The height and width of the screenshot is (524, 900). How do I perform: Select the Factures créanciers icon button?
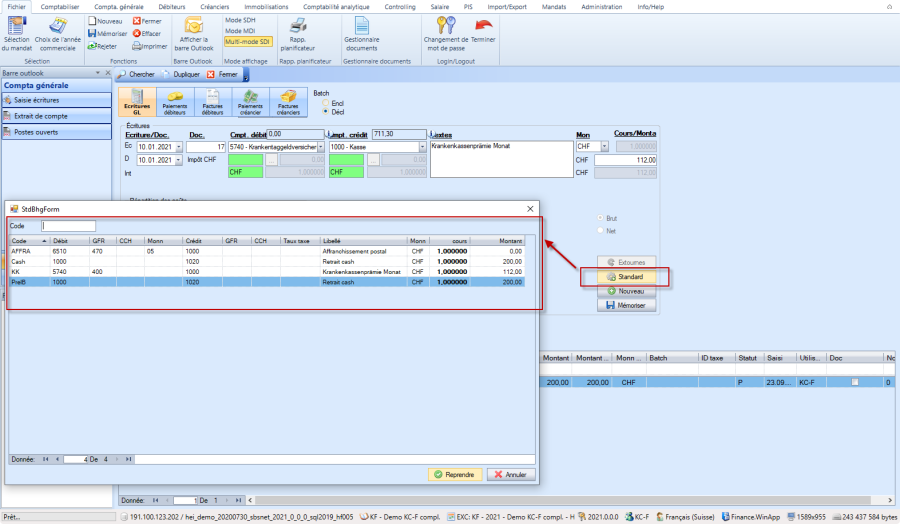point(288,102)
